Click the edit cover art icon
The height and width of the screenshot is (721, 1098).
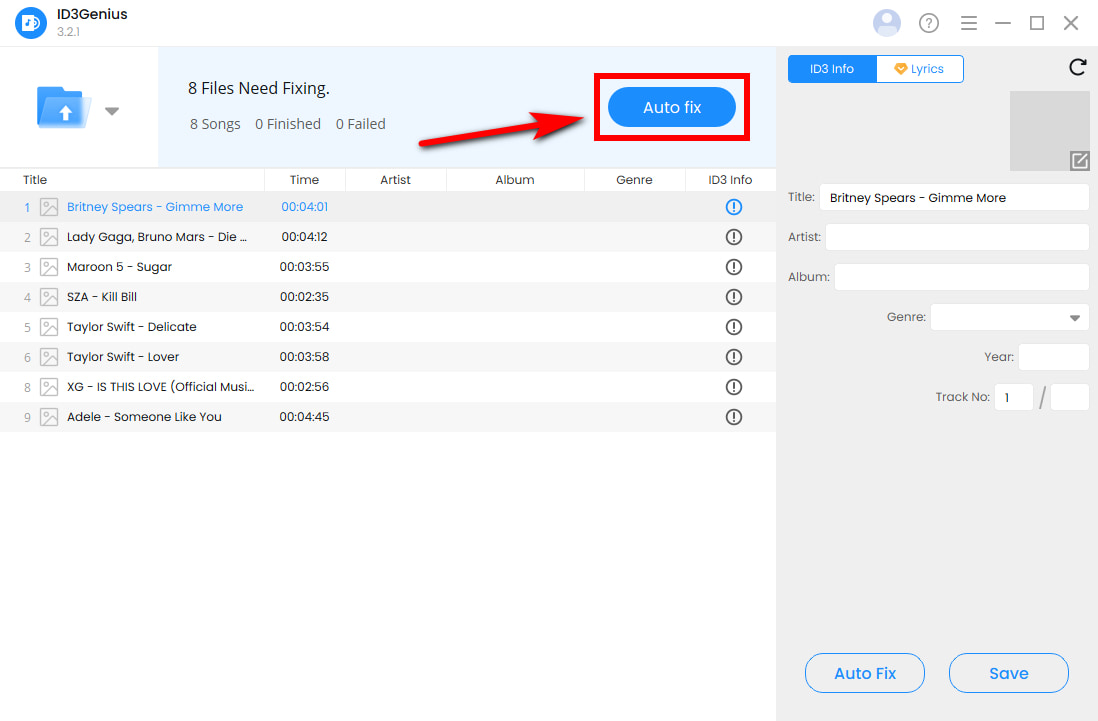tap(1079, 161)
